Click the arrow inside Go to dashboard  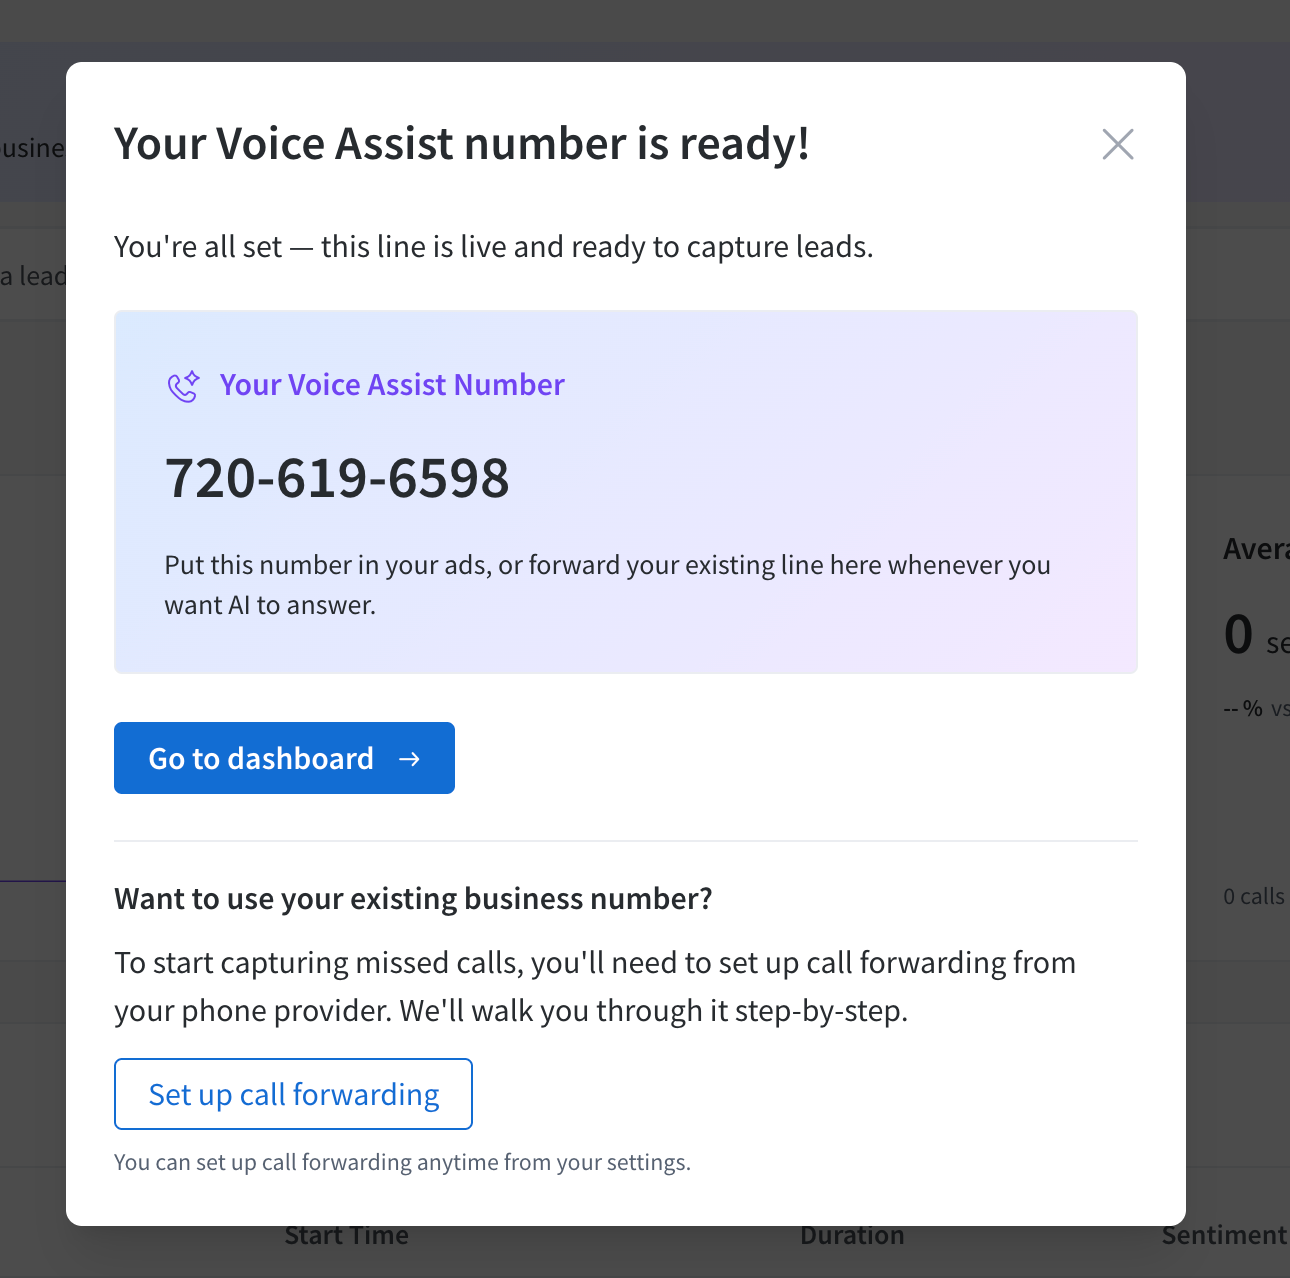click(x=410, y=759)
